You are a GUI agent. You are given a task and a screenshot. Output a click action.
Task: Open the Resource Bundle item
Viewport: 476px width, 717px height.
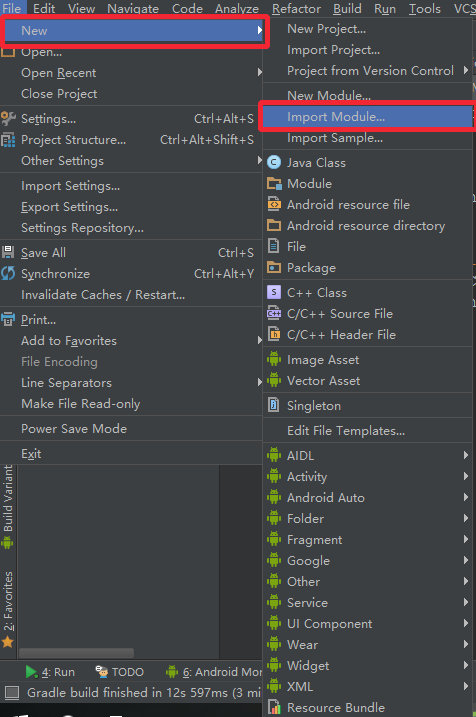point(368,707)
